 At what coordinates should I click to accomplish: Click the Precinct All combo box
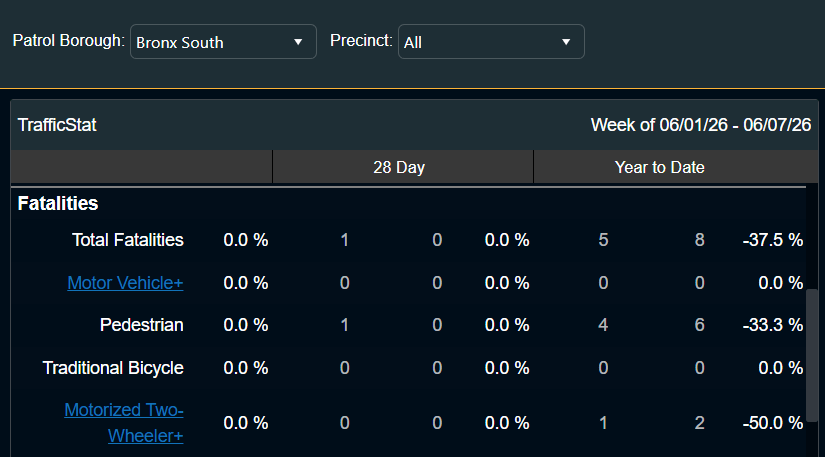coord(491,42)
